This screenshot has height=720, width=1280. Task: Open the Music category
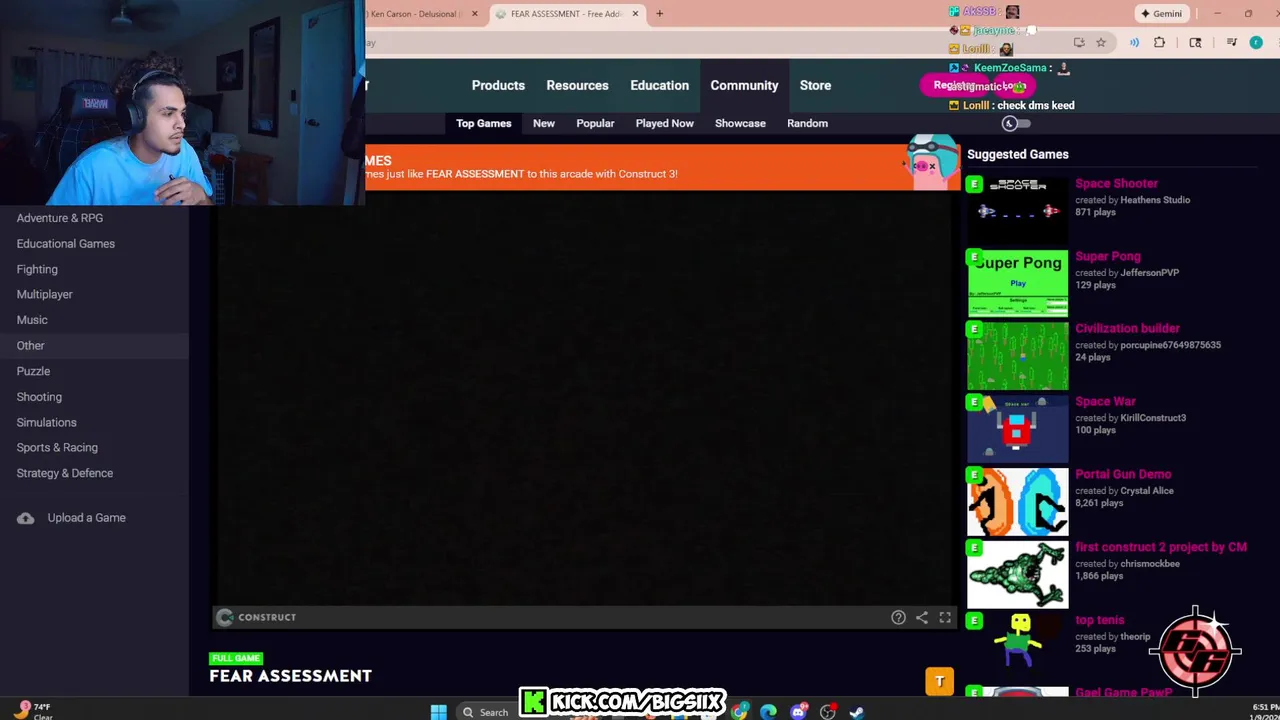pyautogui.click(x=32, y=320)
